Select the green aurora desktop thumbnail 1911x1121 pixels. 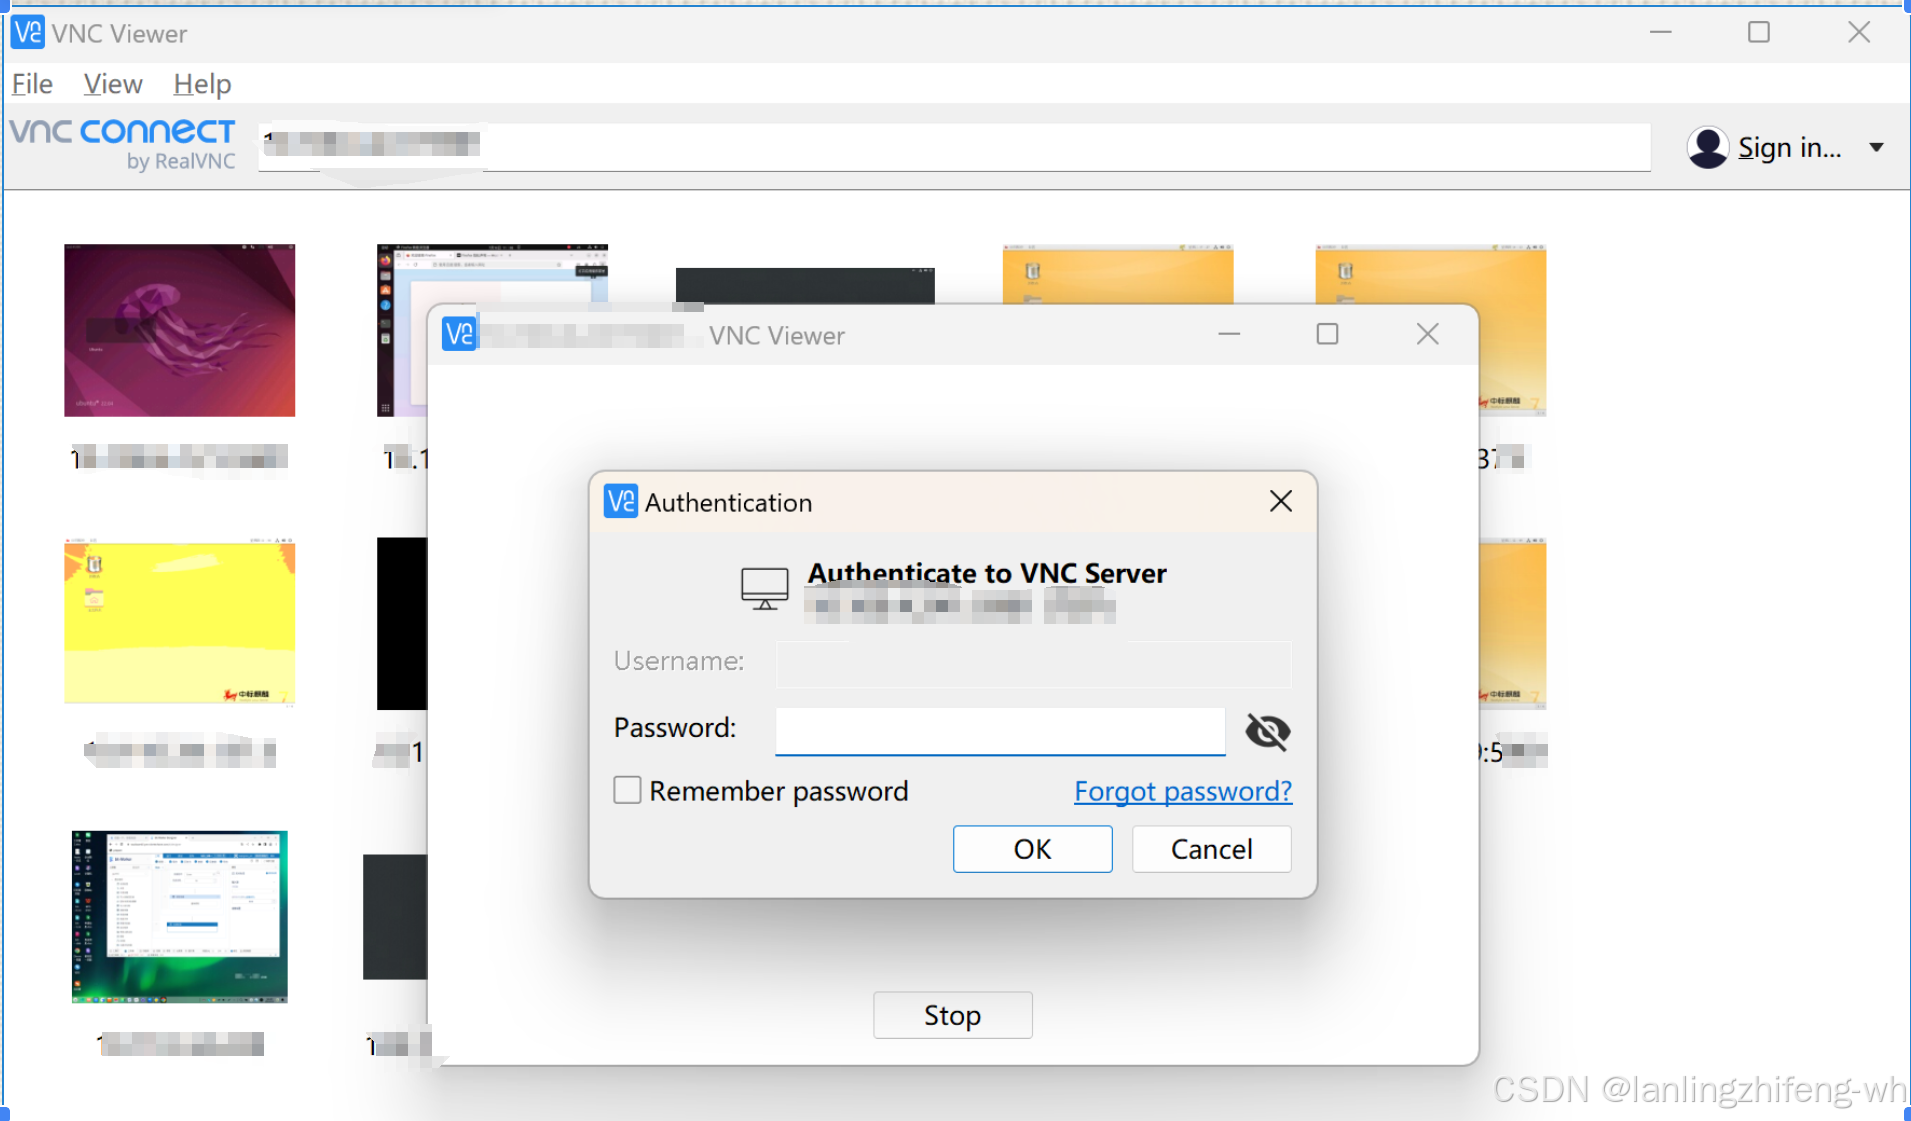pyautogui.click(x=180, y=916)
